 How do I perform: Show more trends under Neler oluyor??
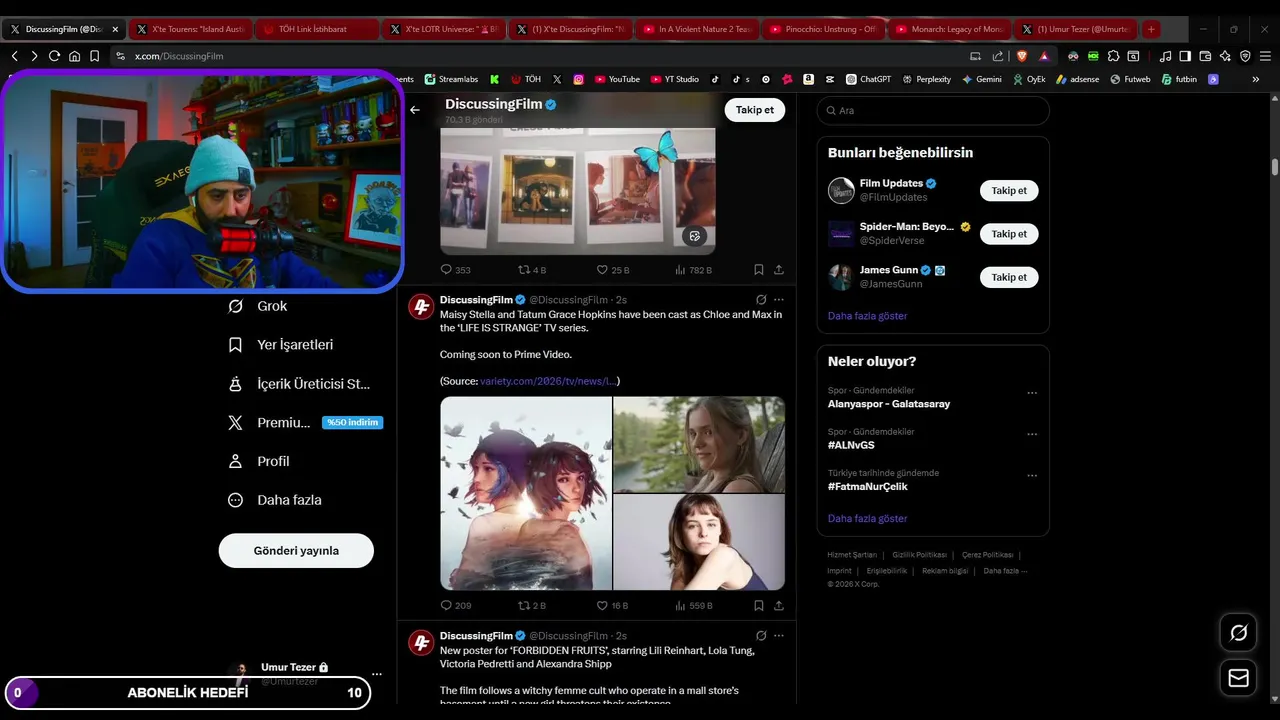(x=867, y=519)
